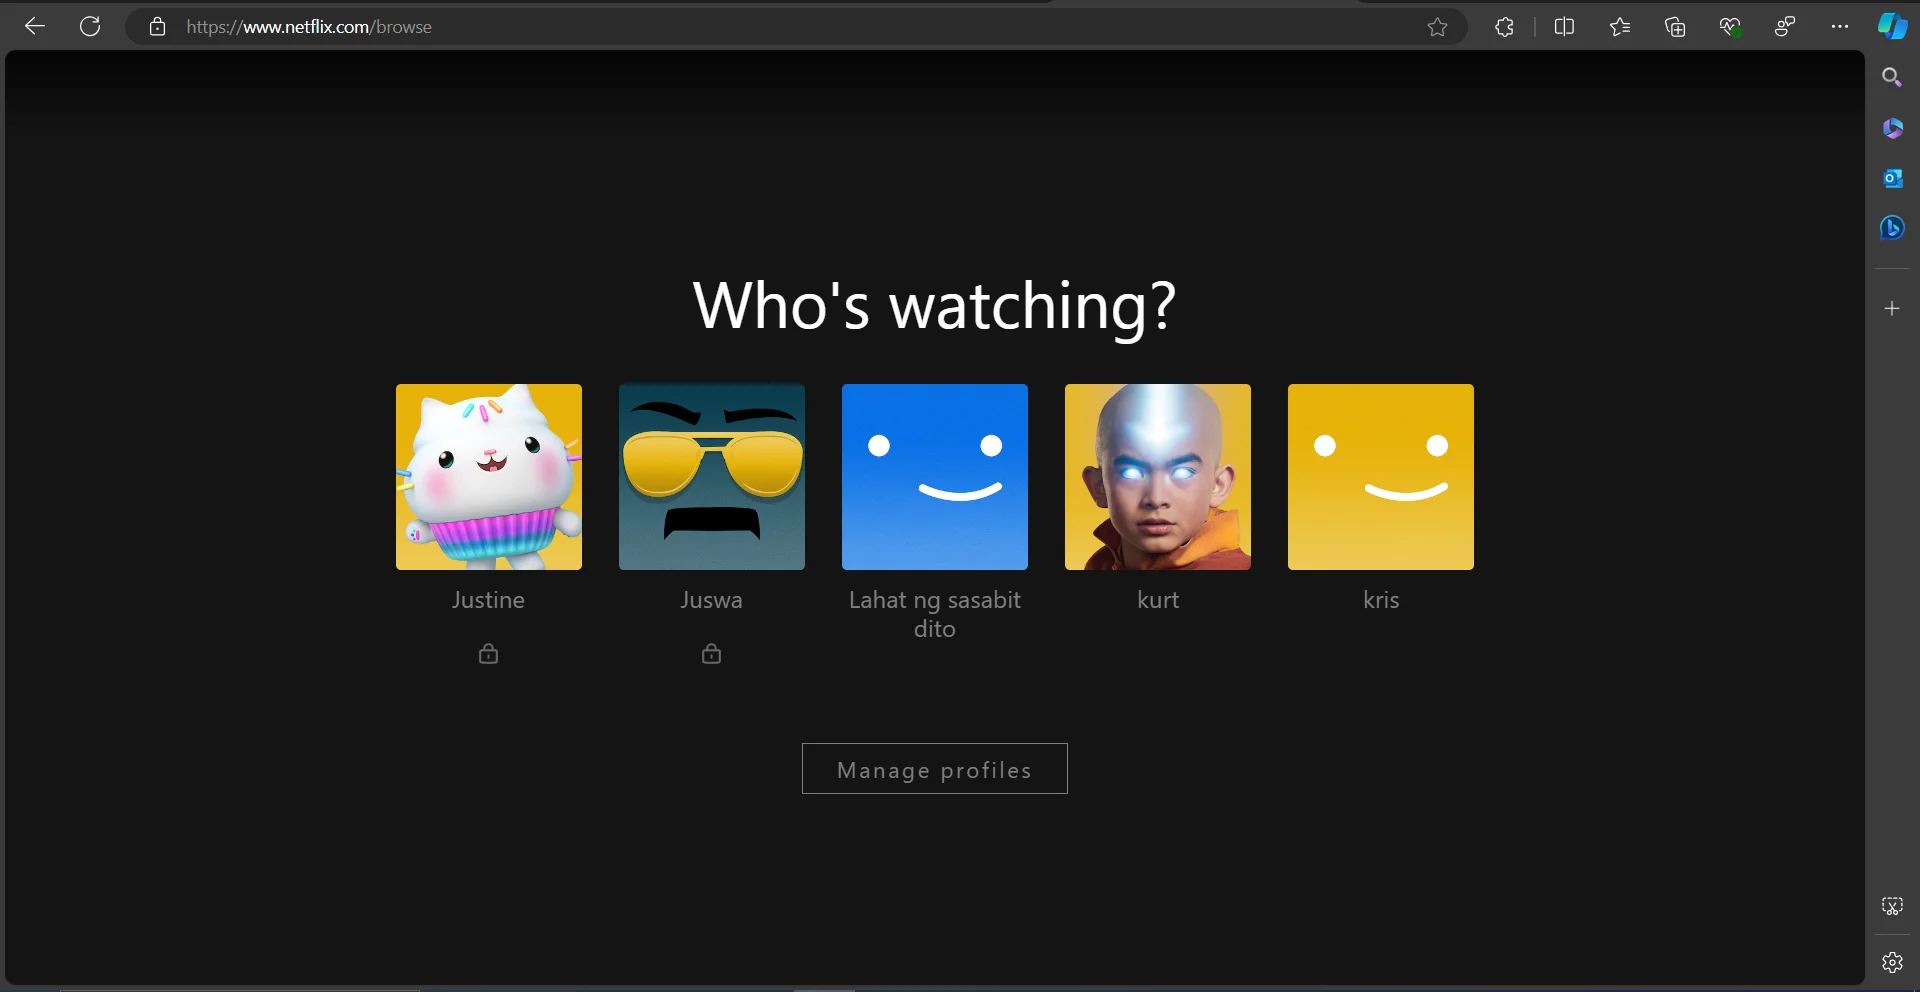Go back to the previous page
1920x992 pixels.
coord(35,27)
